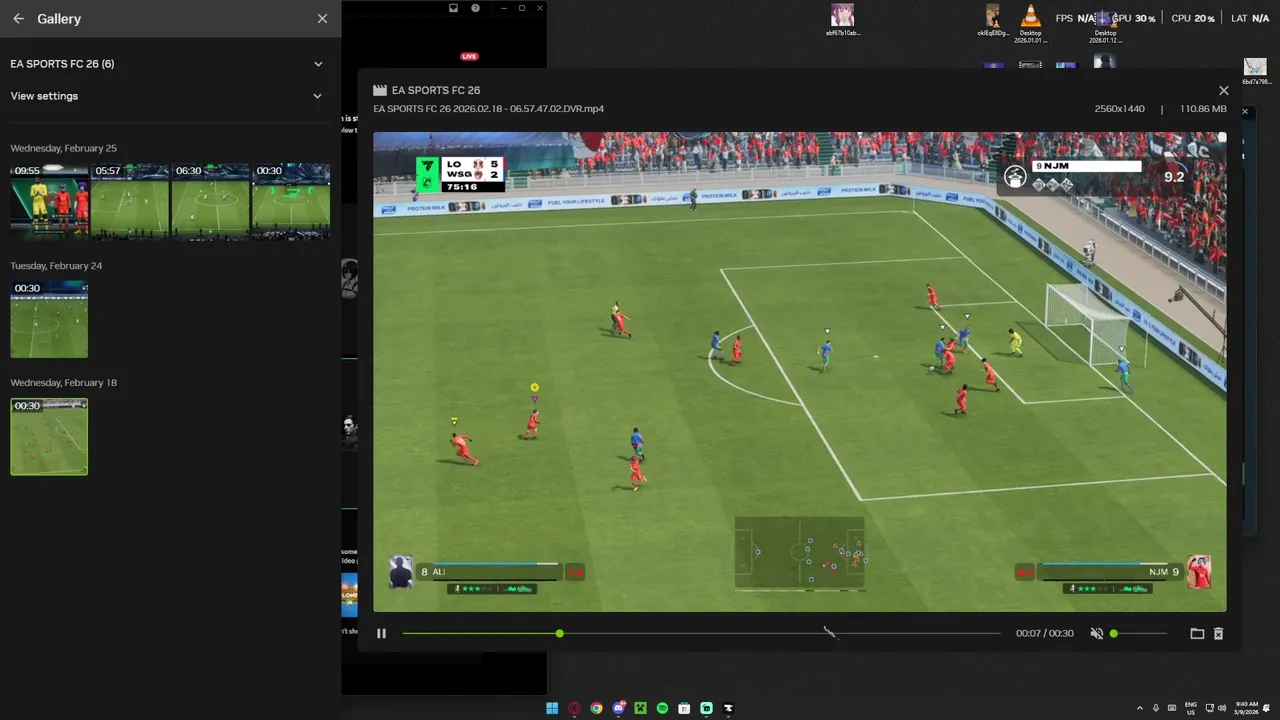Click the Wednesday, February 25 date heading

click(x=63, y=148)
